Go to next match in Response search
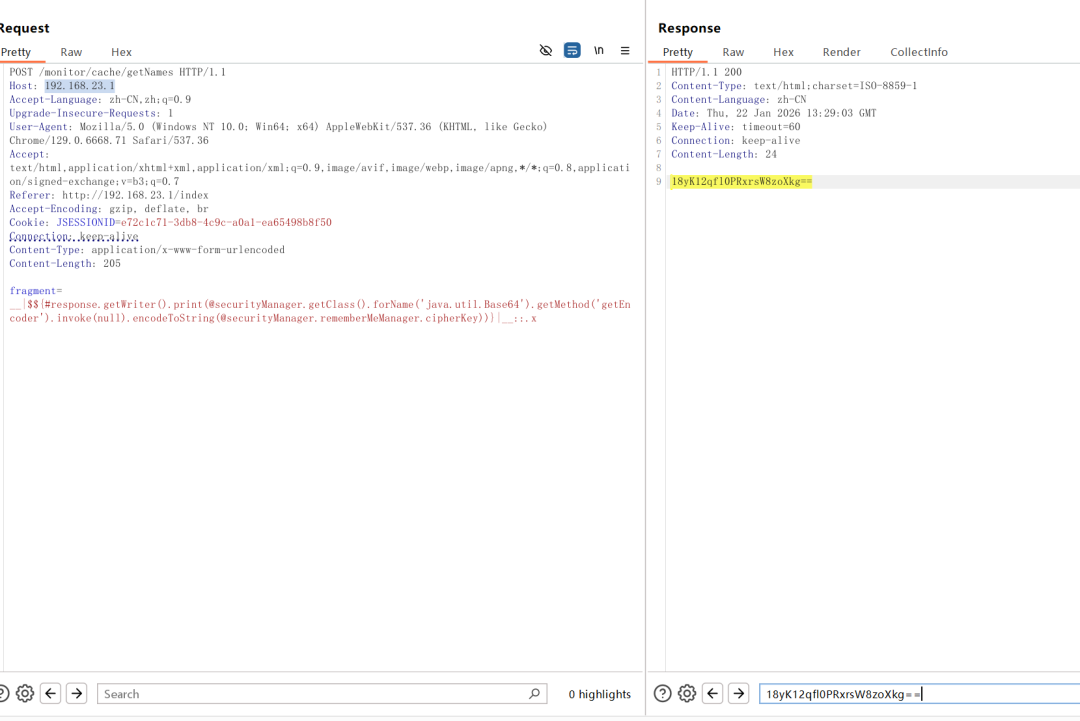Image resolution: width=1080 pixels, height=721 pixels. tap(739, 693)
